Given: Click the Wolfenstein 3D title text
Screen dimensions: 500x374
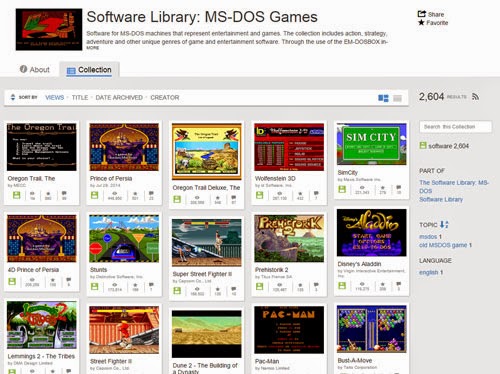Looking at the screenshot, I should click(275, 178).
